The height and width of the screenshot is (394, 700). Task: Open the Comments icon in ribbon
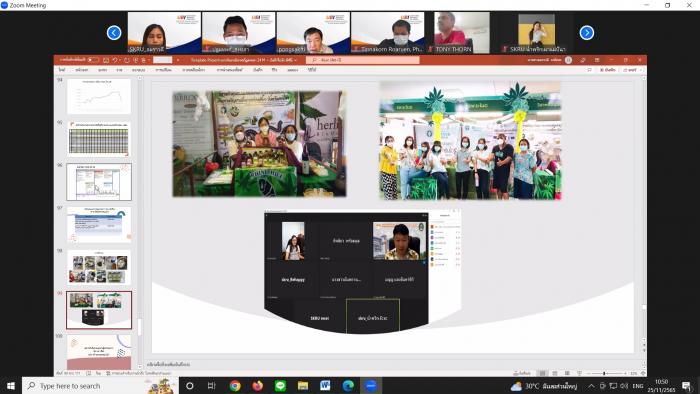(589, 70)
